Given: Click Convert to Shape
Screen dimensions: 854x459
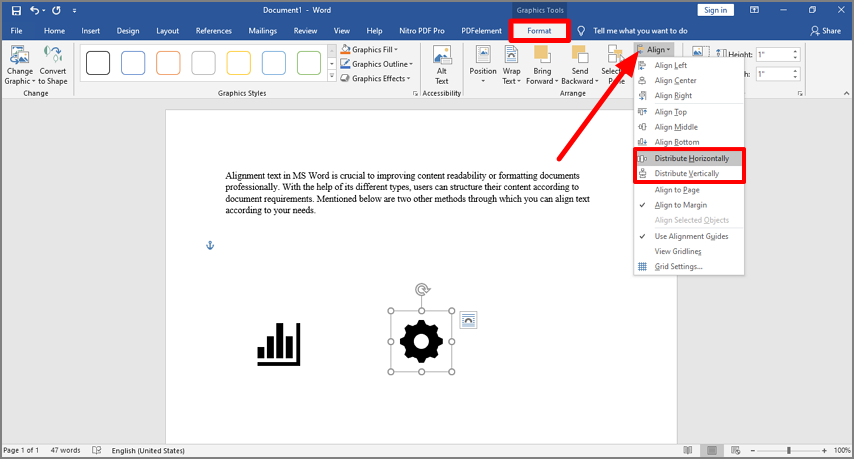Looking at the screenshot, I should (x=53, y=65).
